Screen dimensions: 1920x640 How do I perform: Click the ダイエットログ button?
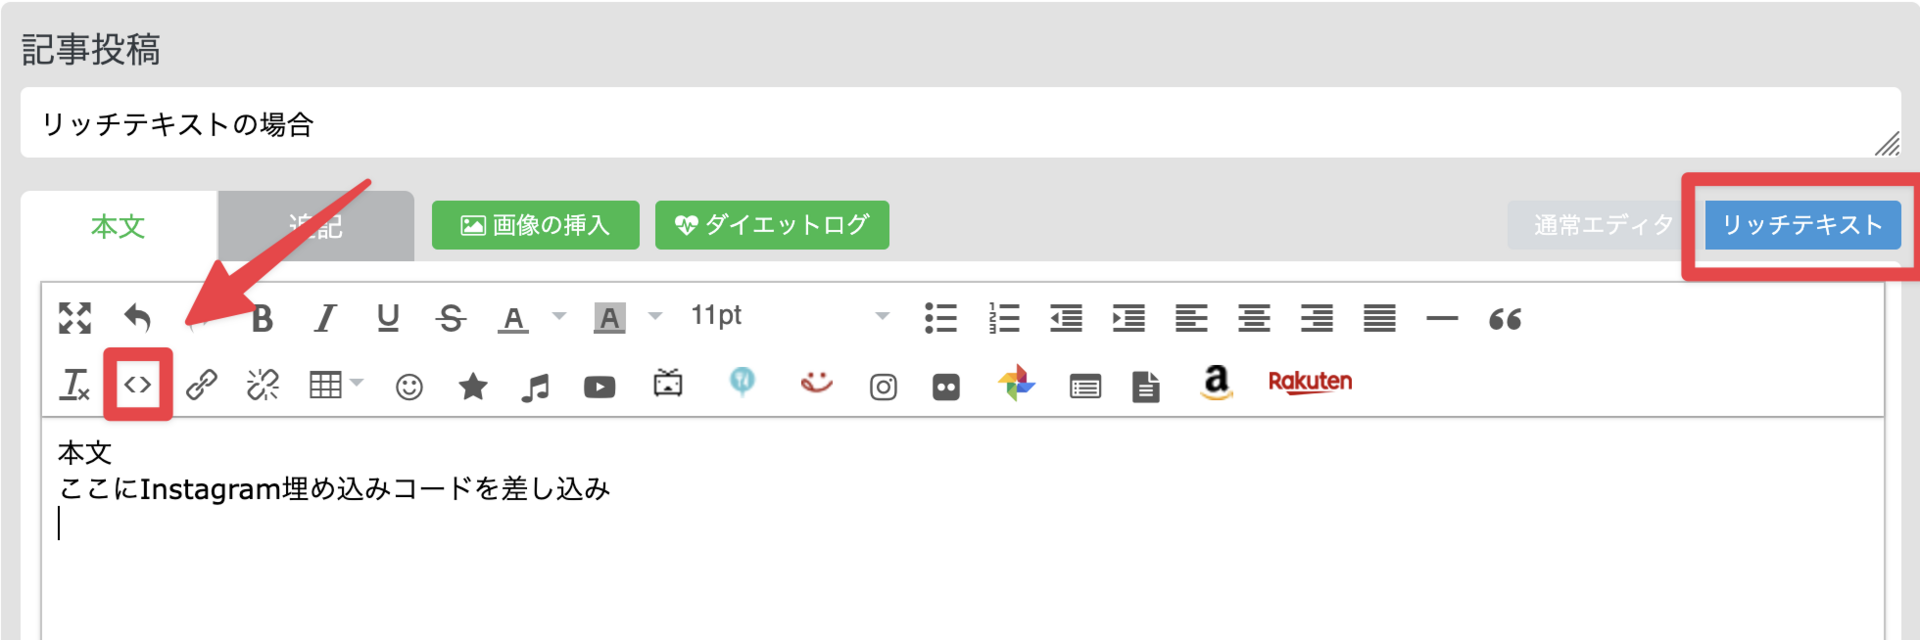772,225
